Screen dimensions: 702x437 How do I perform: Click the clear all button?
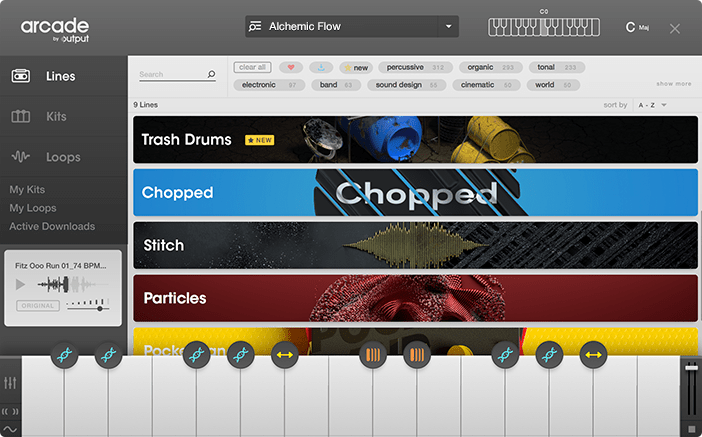(253, 67)
